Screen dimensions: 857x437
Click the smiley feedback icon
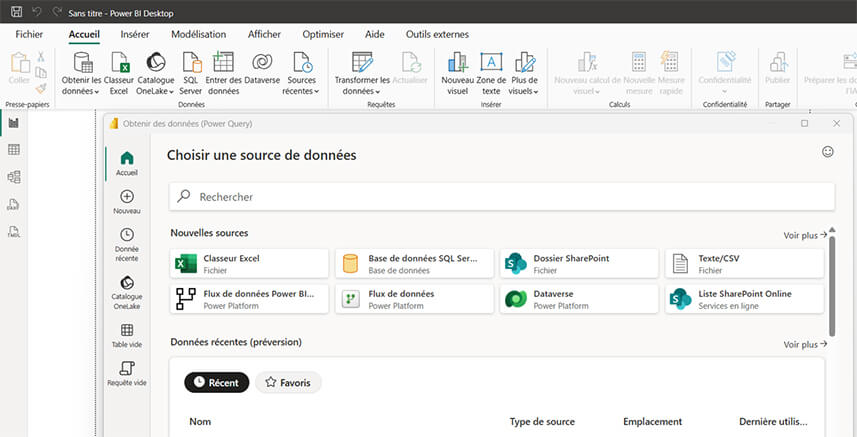pyautogui.click(x=828, y=152)
